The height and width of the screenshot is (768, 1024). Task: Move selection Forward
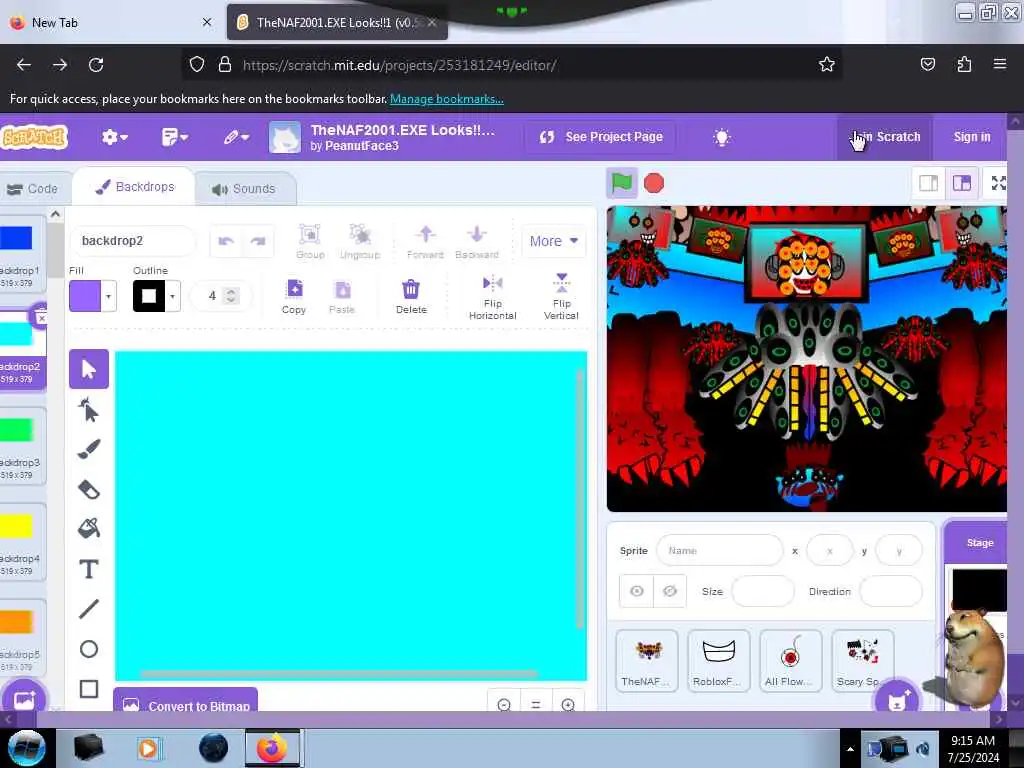425,241
